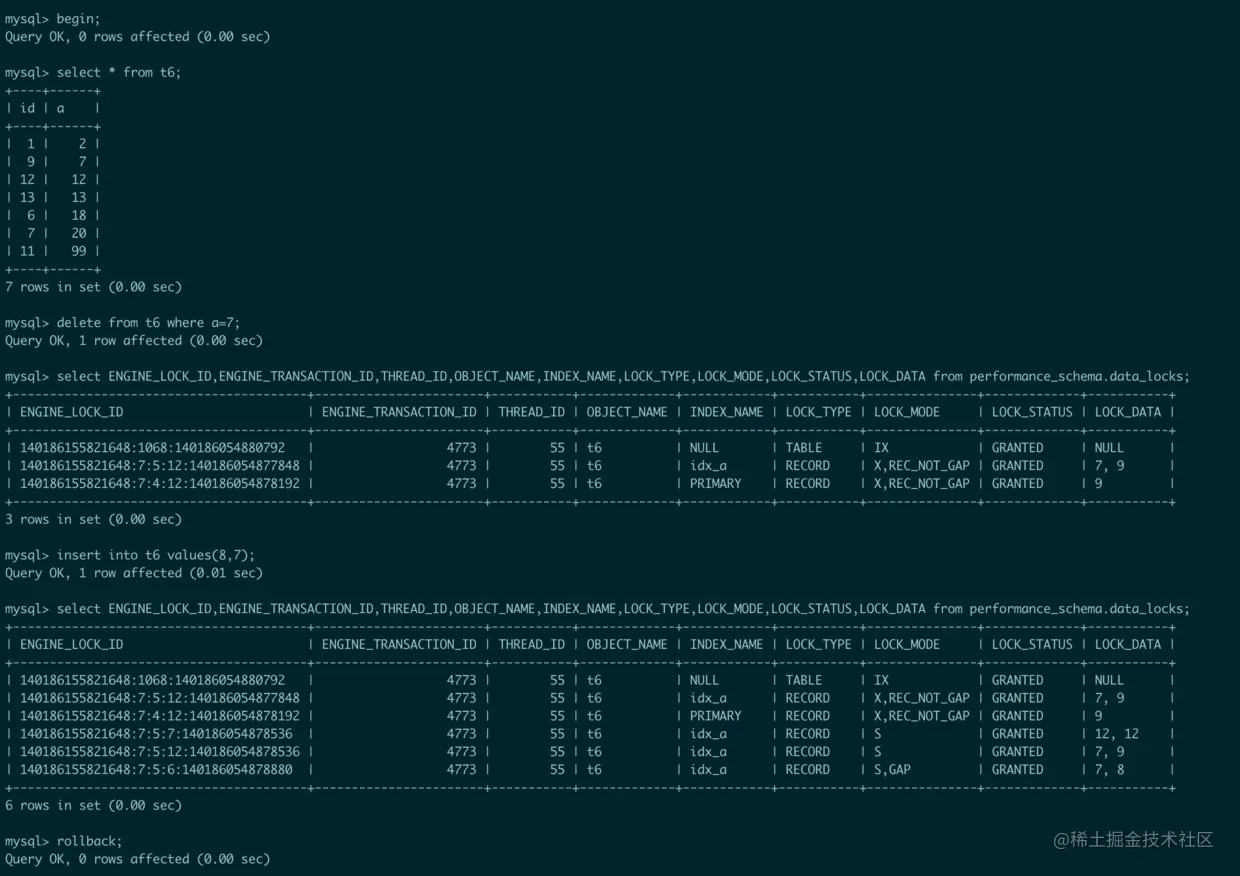The height and width of the screenshot is (876, 1240).
Task: Click the t6 row with id 11, a 99
Action: [x=52, y=252]
